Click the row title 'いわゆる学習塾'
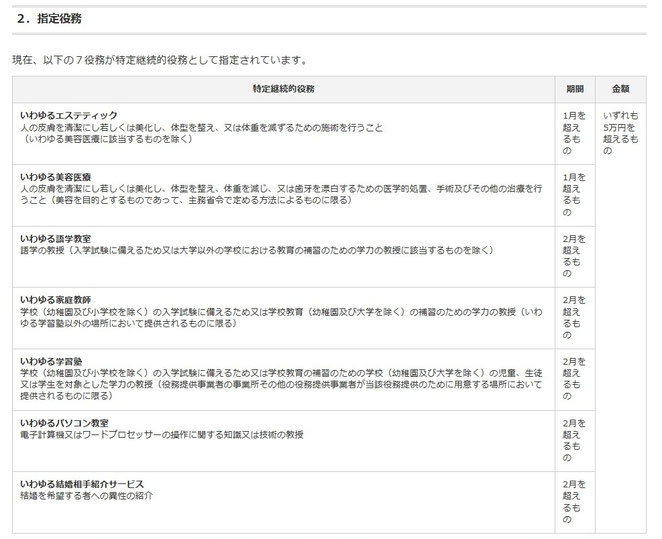The image size is (662, 539). pos(51,361)
